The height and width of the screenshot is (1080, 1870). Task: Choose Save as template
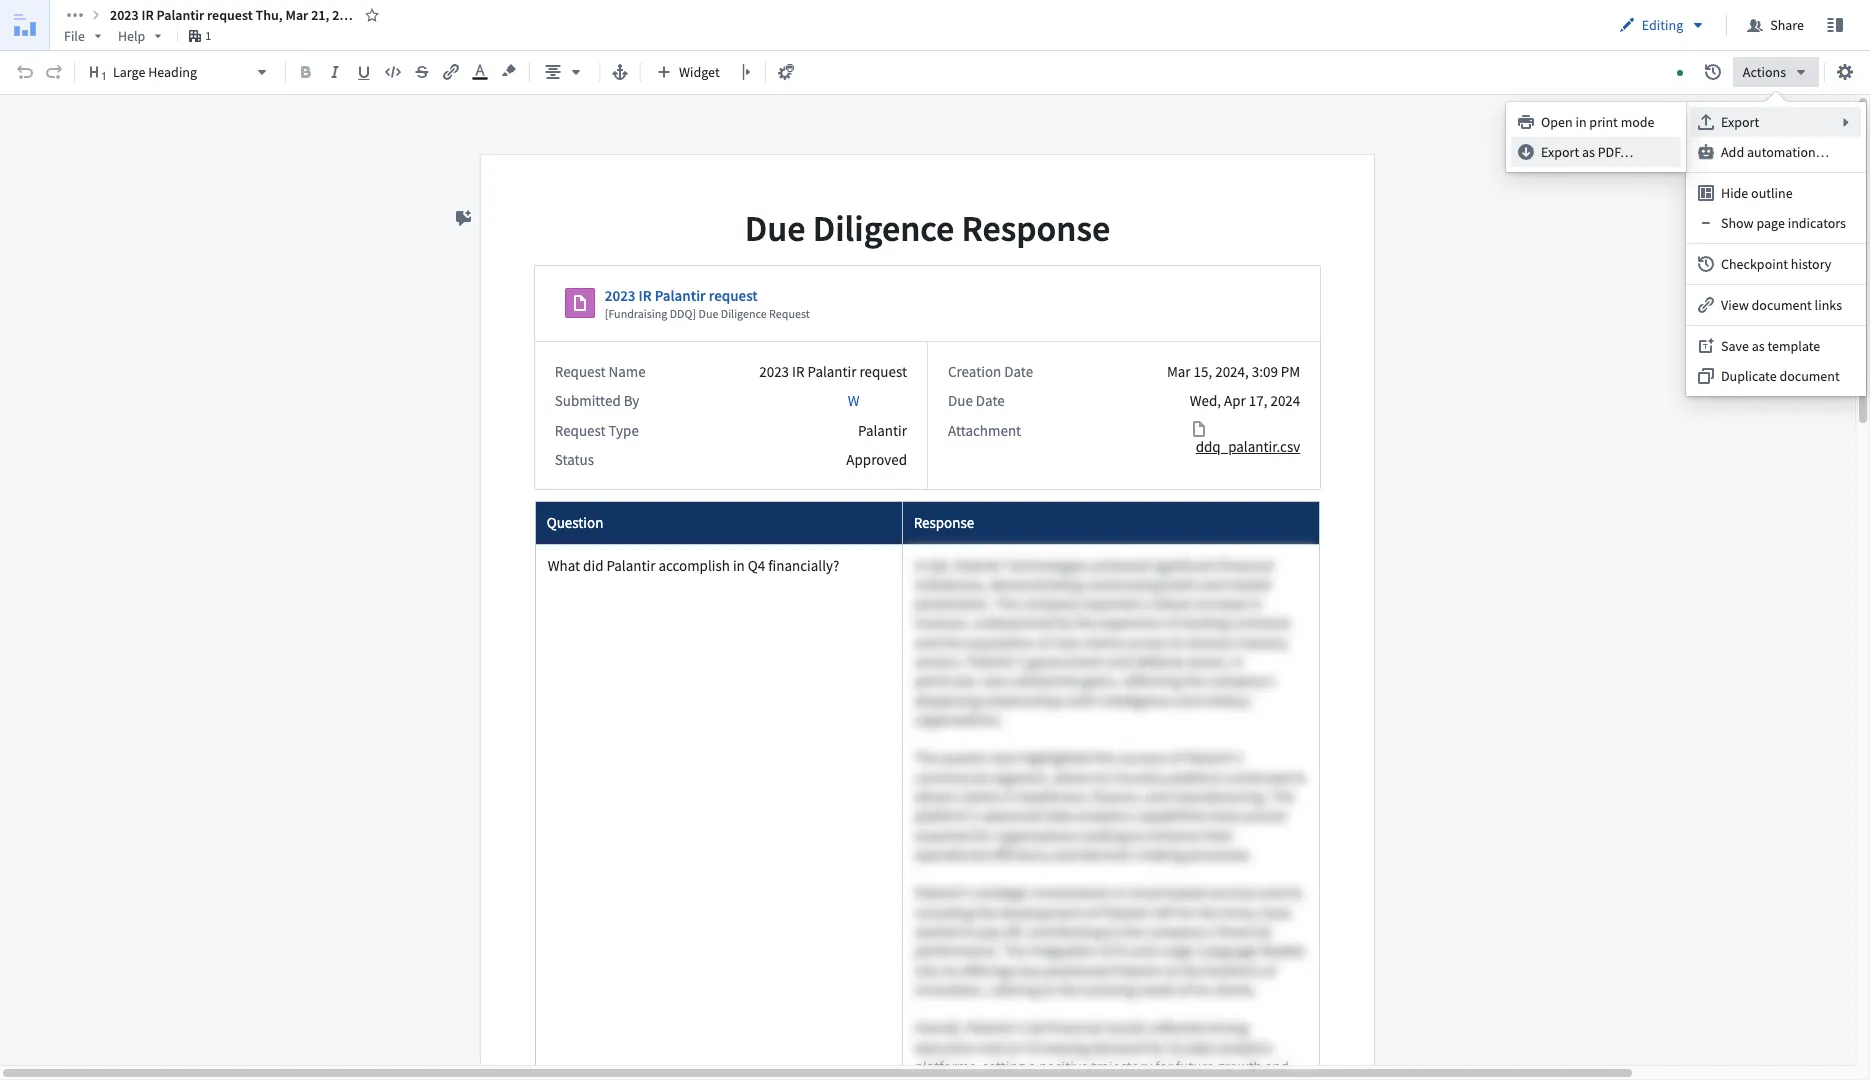point(1774,346)
